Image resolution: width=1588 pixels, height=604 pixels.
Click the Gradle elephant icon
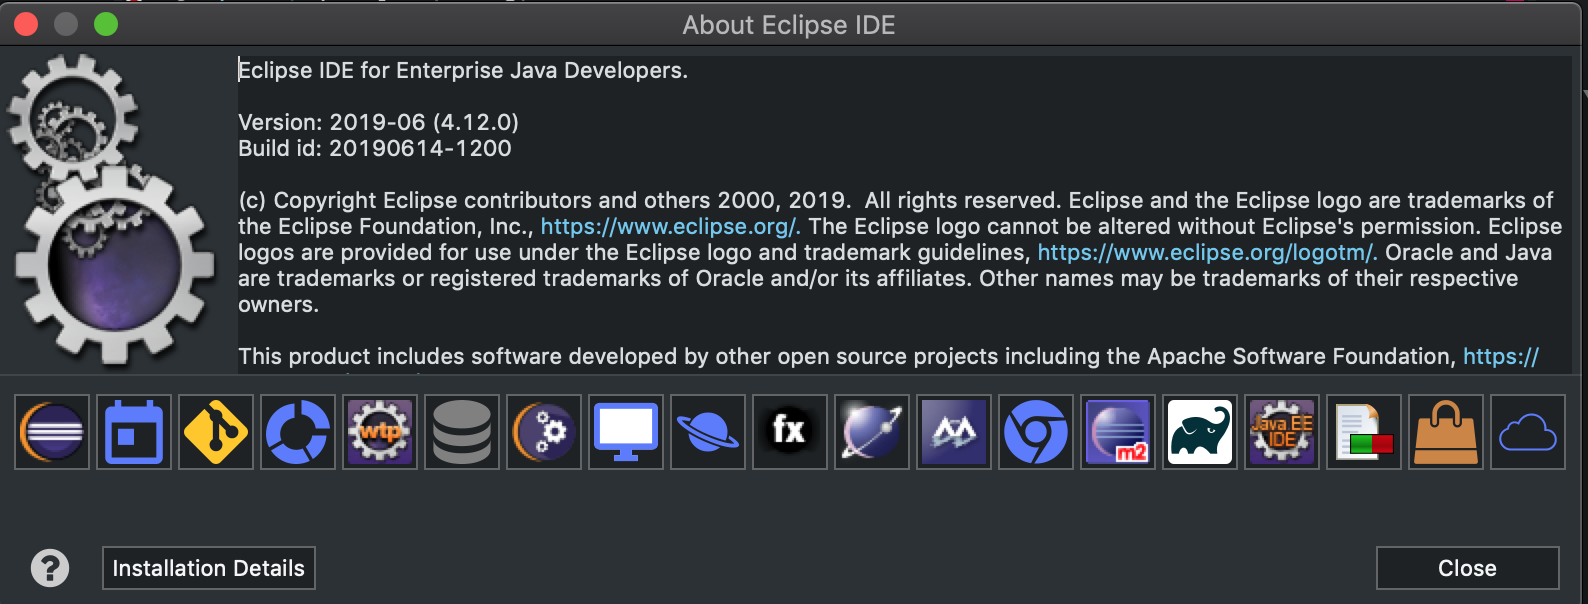tap(1200, 432)
